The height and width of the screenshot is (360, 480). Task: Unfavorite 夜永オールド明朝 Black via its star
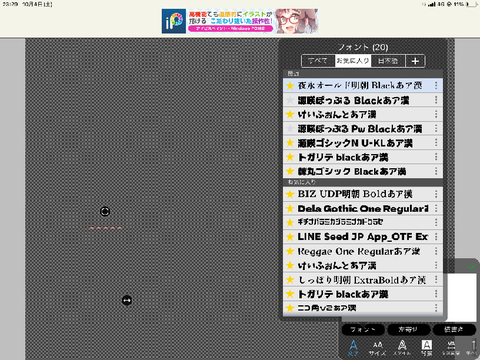(x=290, y=86)
